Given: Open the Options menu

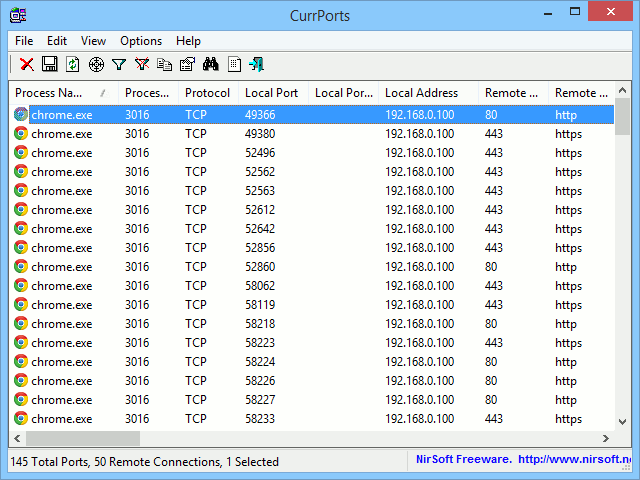Looking at the screenshot, I should point(141,41).
